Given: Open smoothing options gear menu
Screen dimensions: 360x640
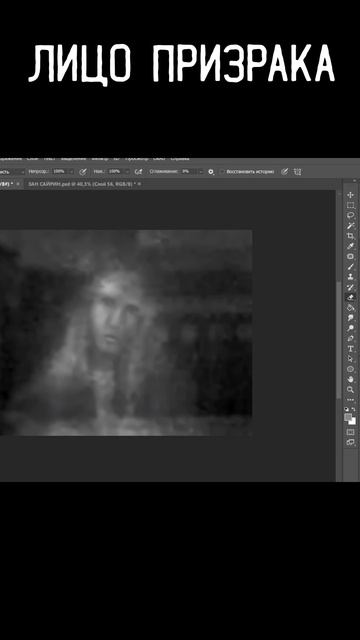Looking at the screenshot, I should [x=211, y=172].
